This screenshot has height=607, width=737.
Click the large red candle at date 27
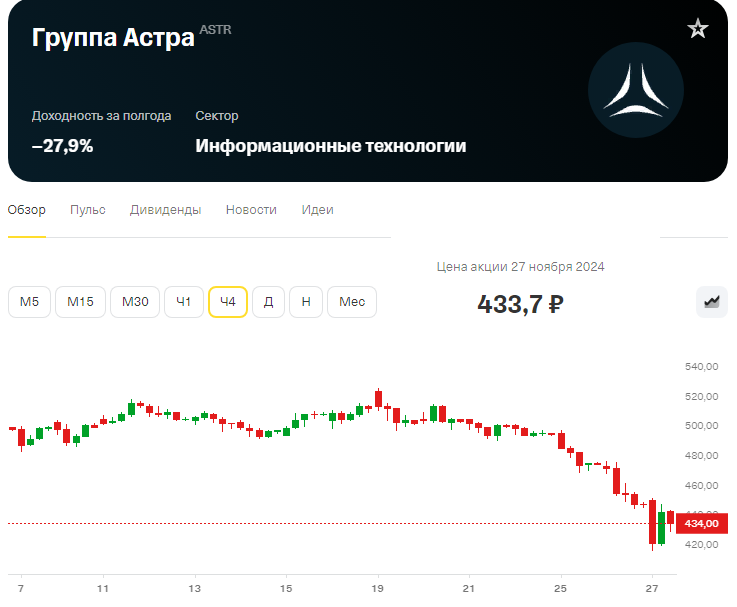[652, 522]
